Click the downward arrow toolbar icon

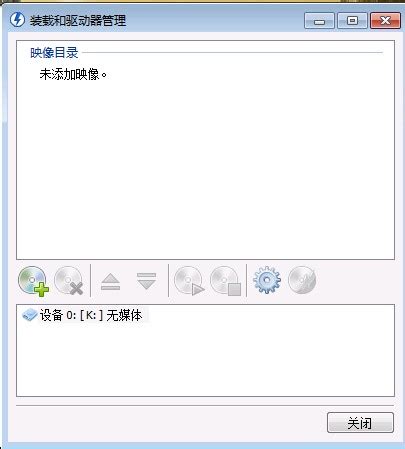146,281
